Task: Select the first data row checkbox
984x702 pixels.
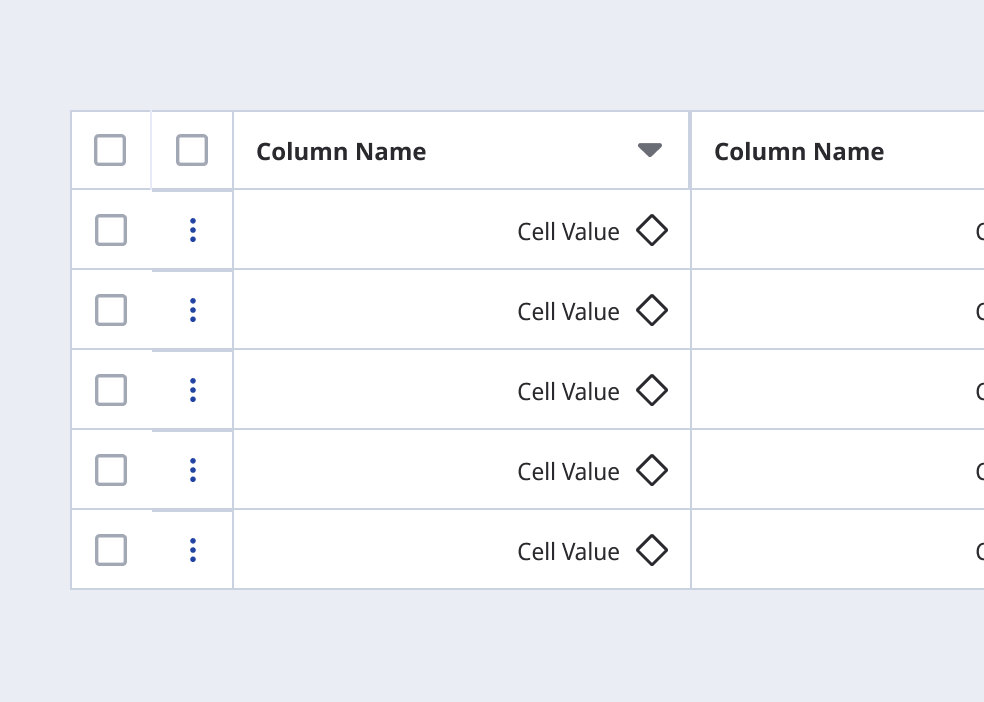Action: (x=110, y=230)
